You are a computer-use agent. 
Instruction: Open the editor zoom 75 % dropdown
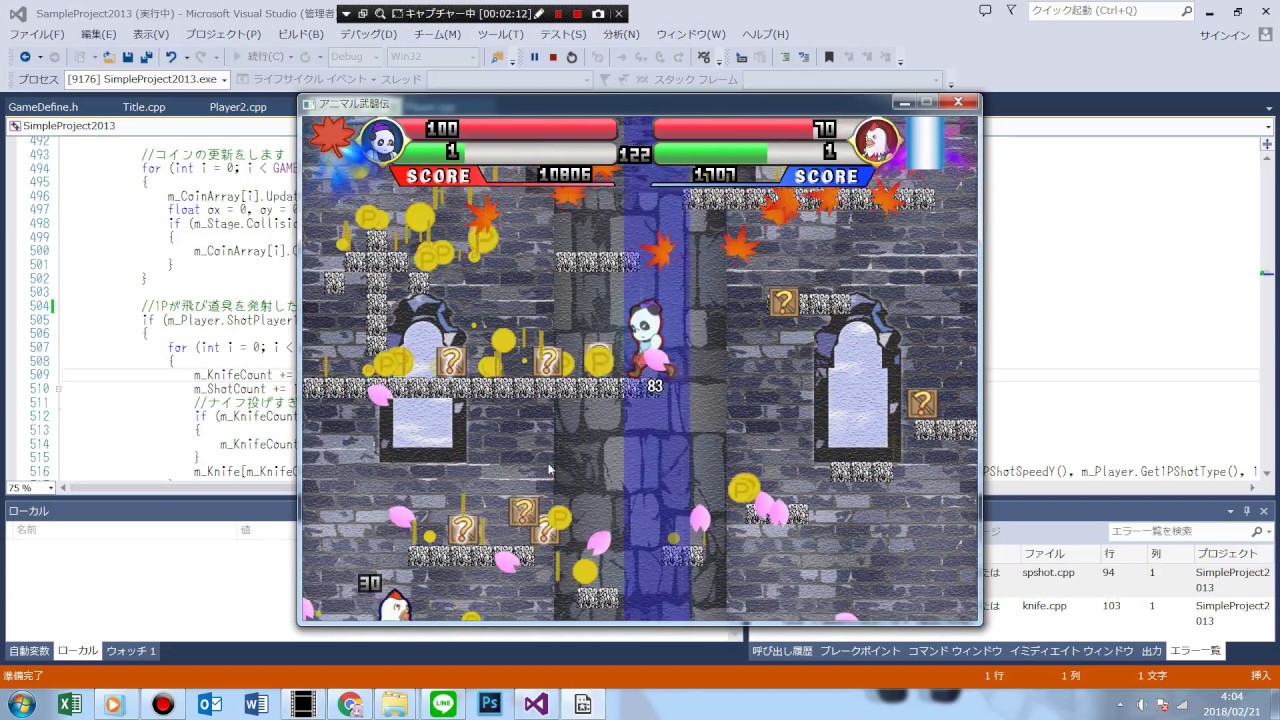30,488
